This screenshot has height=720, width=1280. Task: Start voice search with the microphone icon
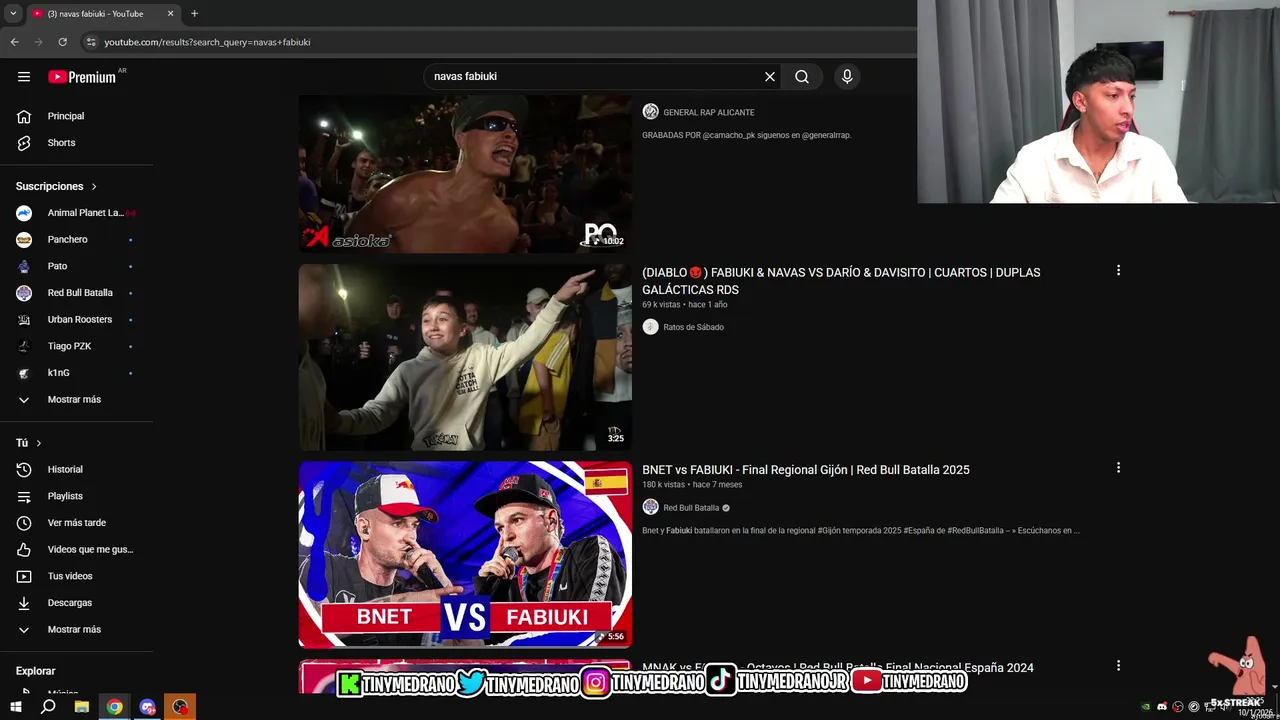click(847, 77)
